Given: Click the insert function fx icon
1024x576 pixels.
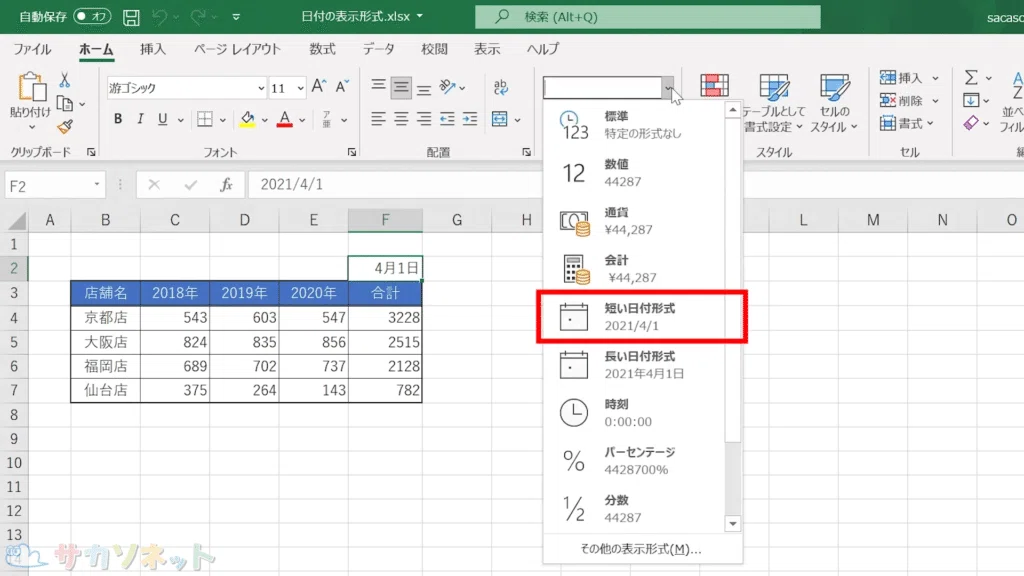Looking at the screenshot, I should [226, 185].
